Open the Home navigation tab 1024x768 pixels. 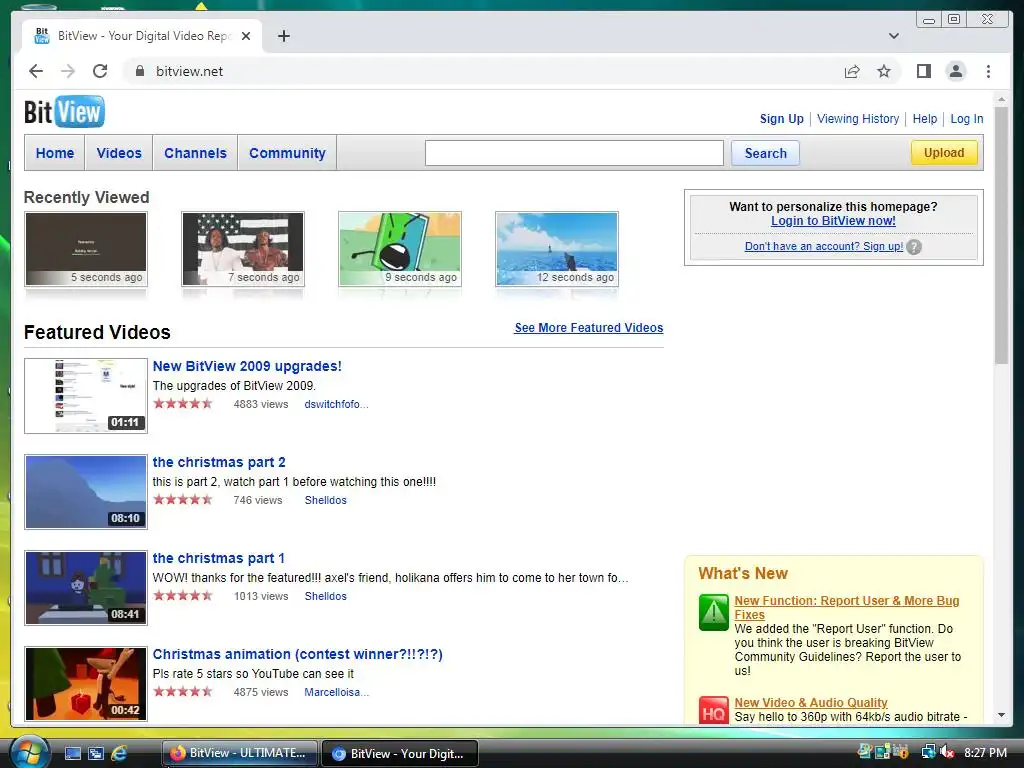point(55,153)
